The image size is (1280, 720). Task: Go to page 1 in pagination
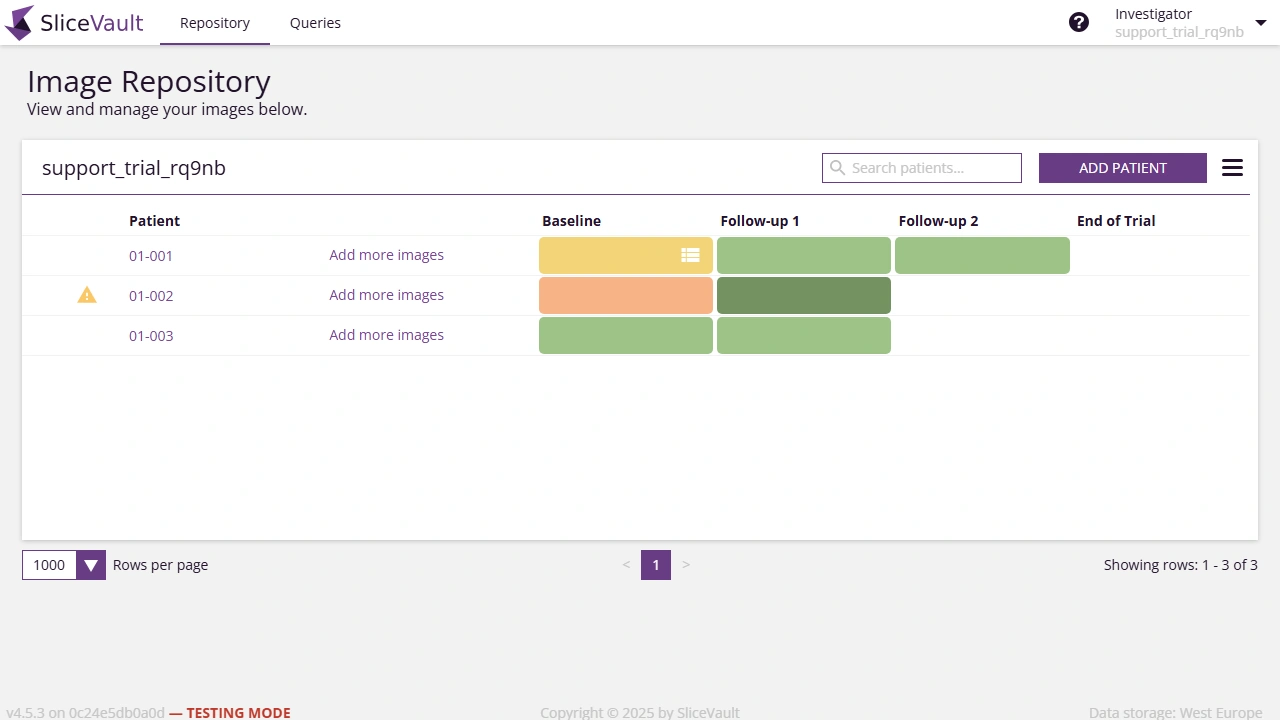(656, 565)
